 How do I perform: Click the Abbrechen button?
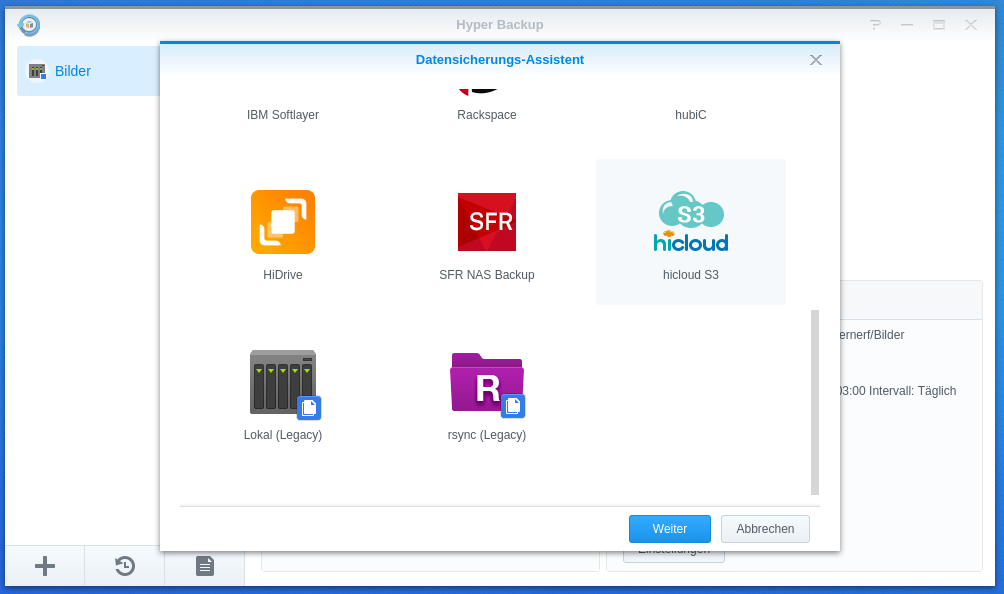(765, 529)
